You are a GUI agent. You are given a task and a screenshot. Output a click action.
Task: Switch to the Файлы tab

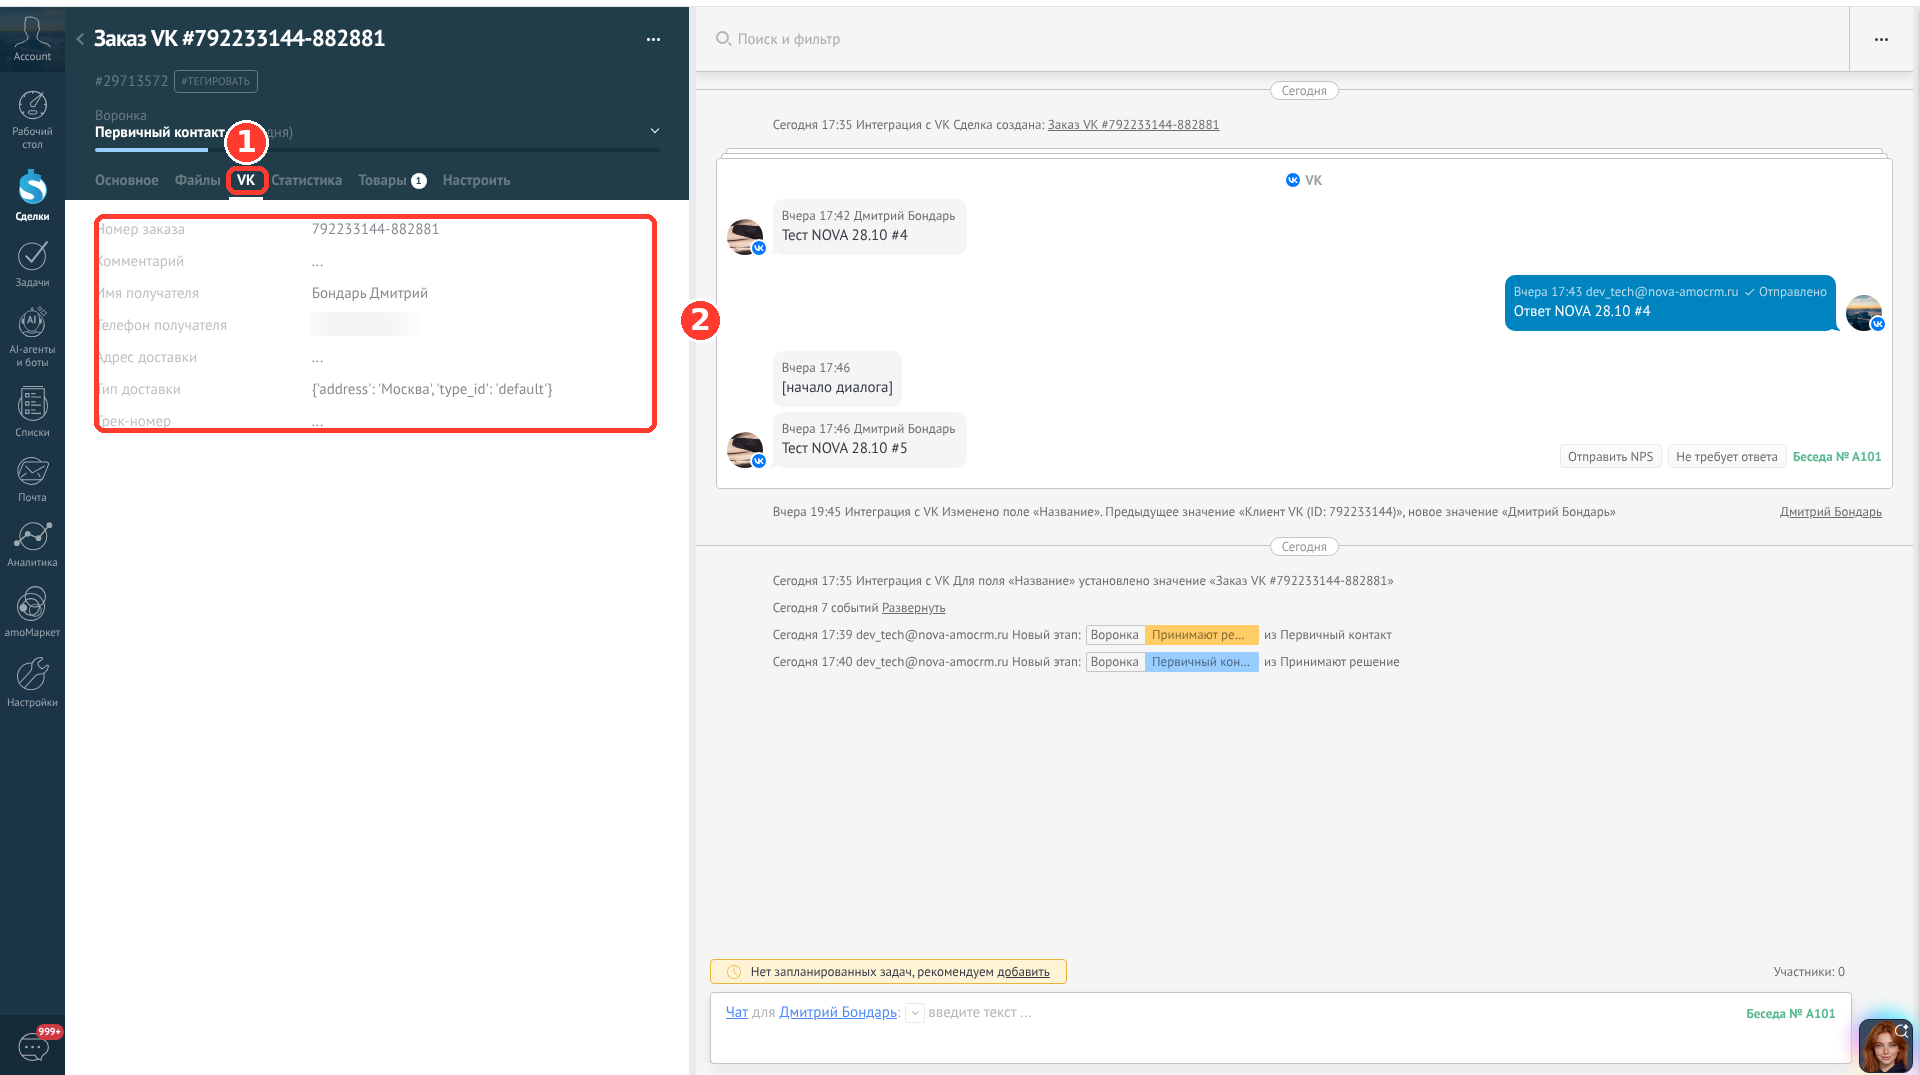click(x=198, y=180)
